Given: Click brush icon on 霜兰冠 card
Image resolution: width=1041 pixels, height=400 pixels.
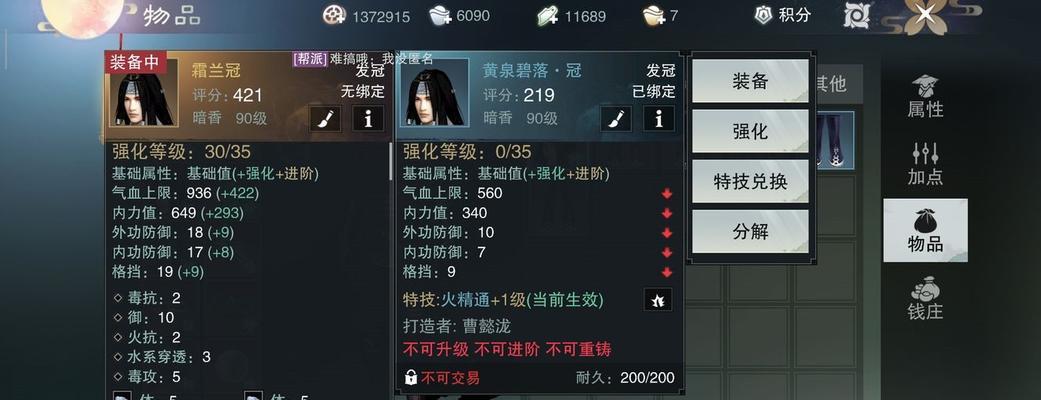Looking at the screenshot, I should tap(327, 118).
